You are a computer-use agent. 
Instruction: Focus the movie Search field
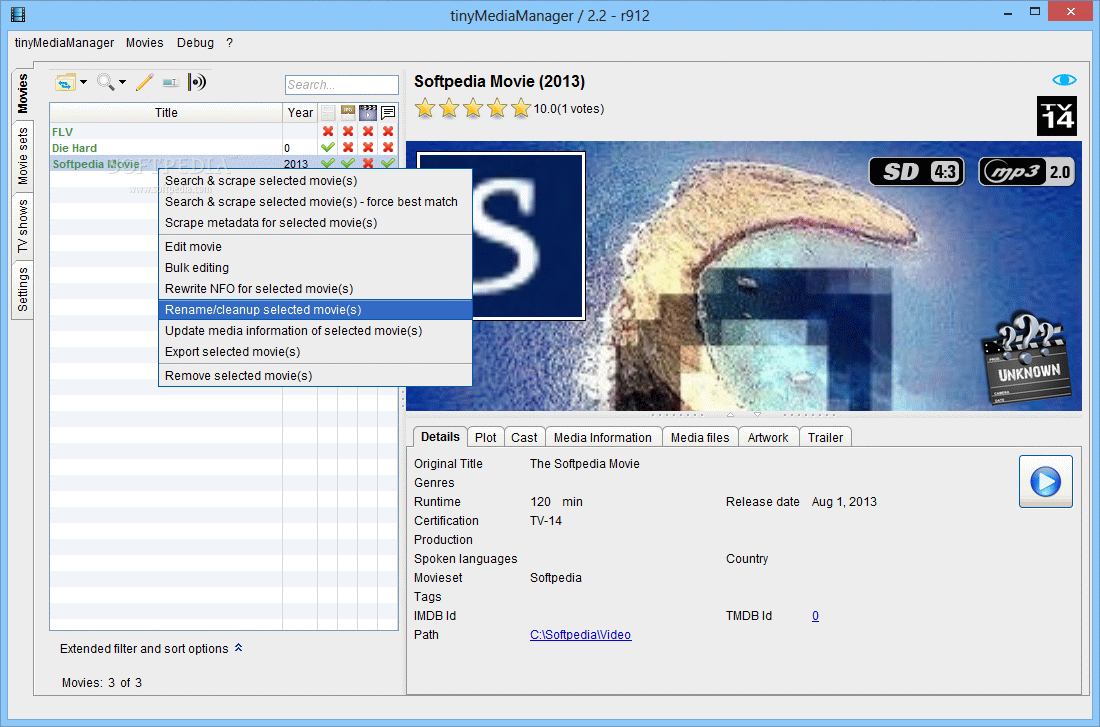tap(342, 84)
